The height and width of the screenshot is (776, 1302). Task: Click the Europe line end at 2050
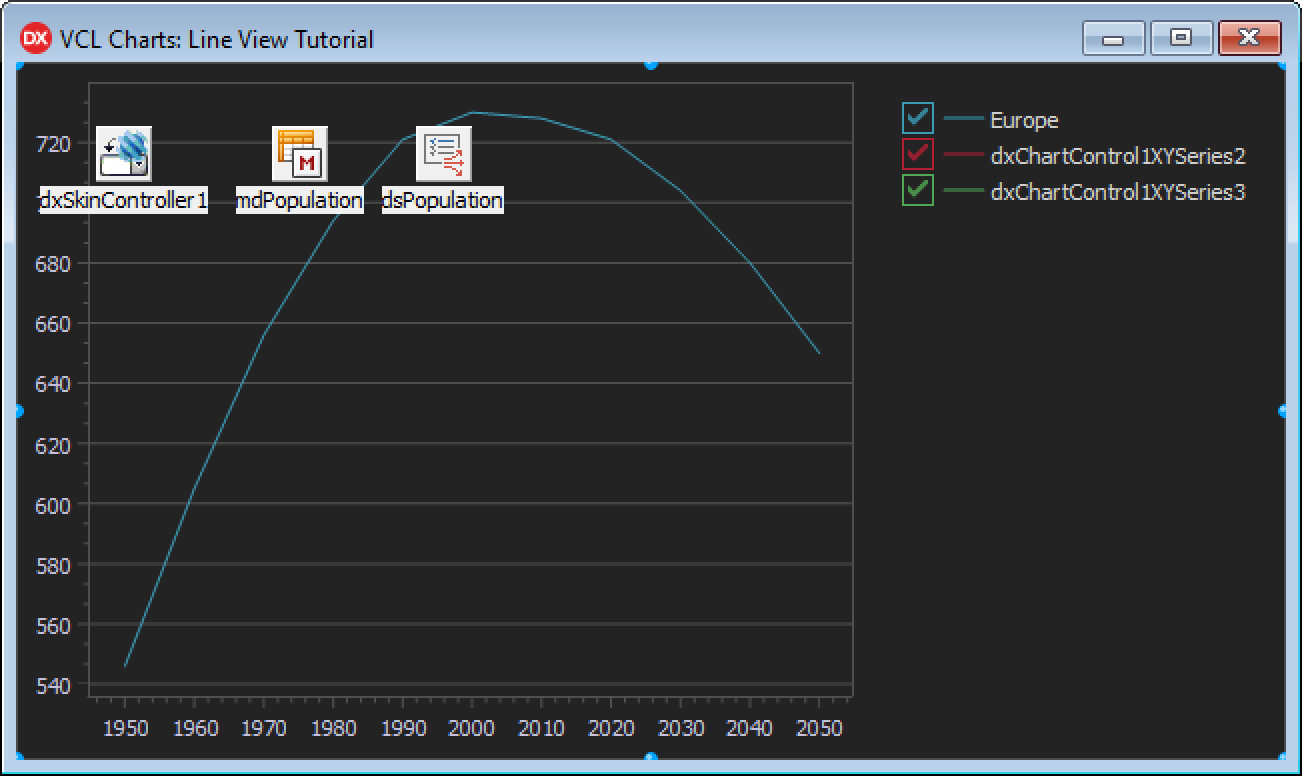tap(819, 352)
